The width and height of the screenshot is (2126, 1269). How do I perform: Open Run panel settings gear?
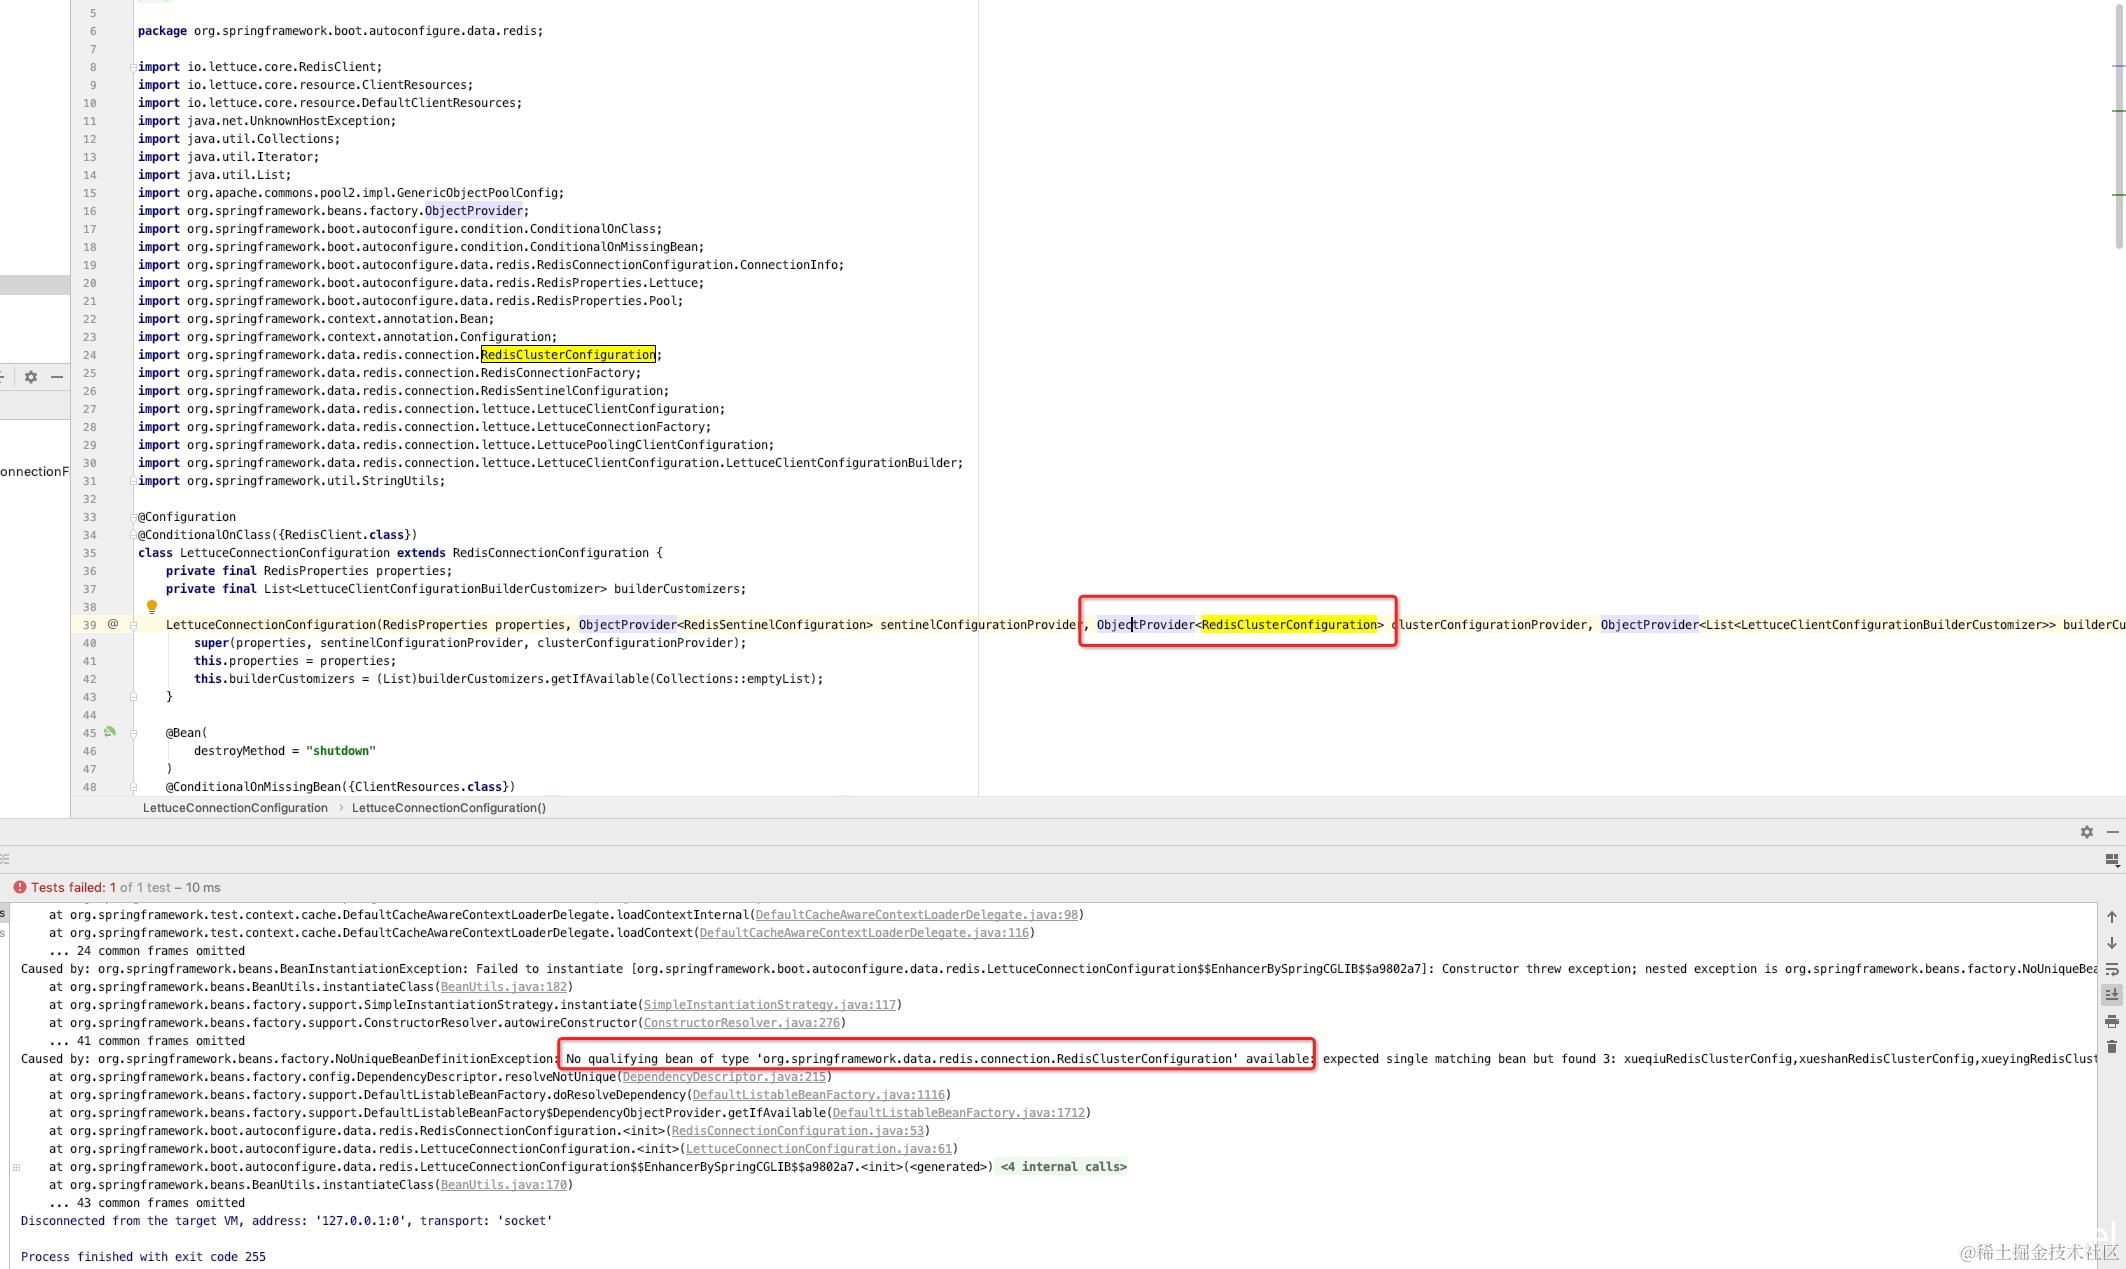[x=2086, y=832]
